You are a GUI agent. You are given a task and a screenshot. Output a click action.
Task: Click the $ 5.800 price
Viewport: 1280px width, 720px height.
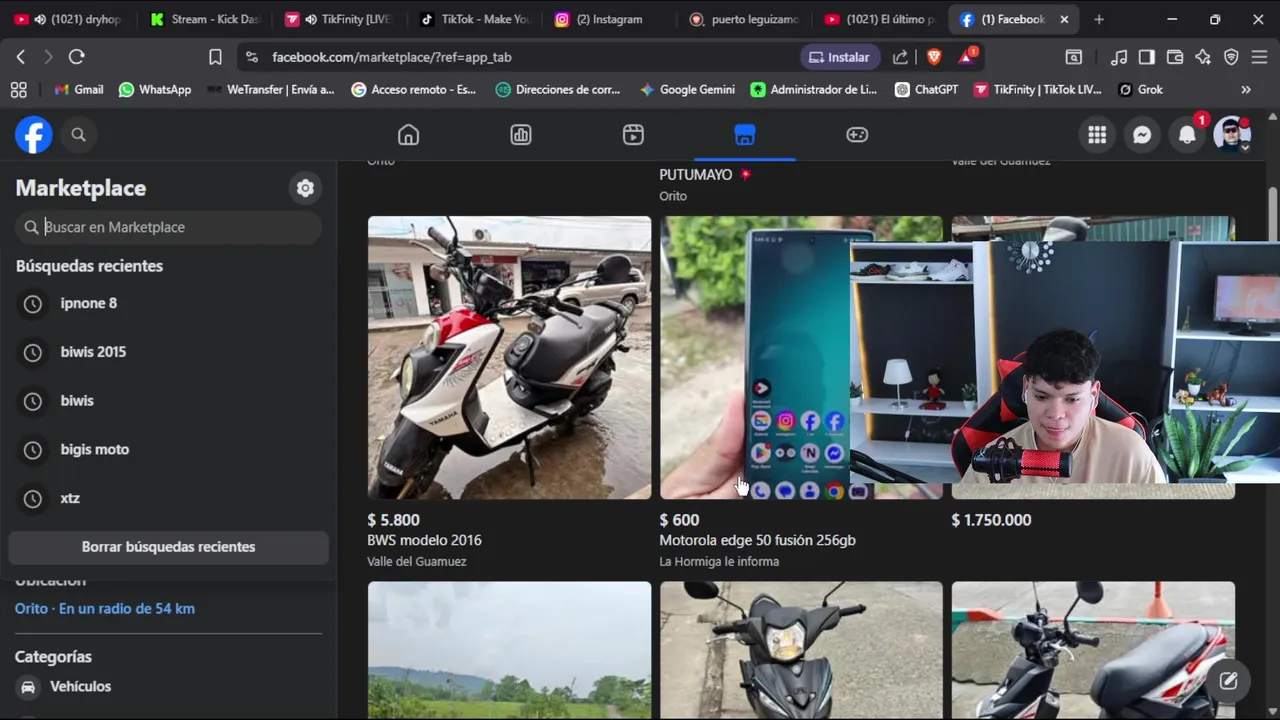tap(393, 520)
